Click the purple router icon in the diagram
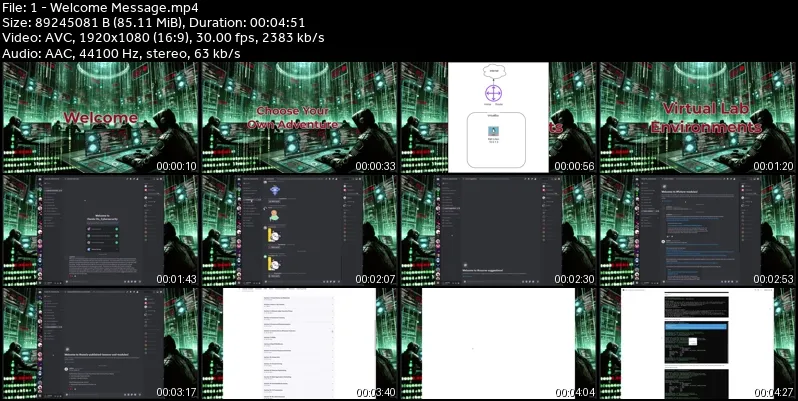This screenshot has width=798, height=401. click(493, 93)
